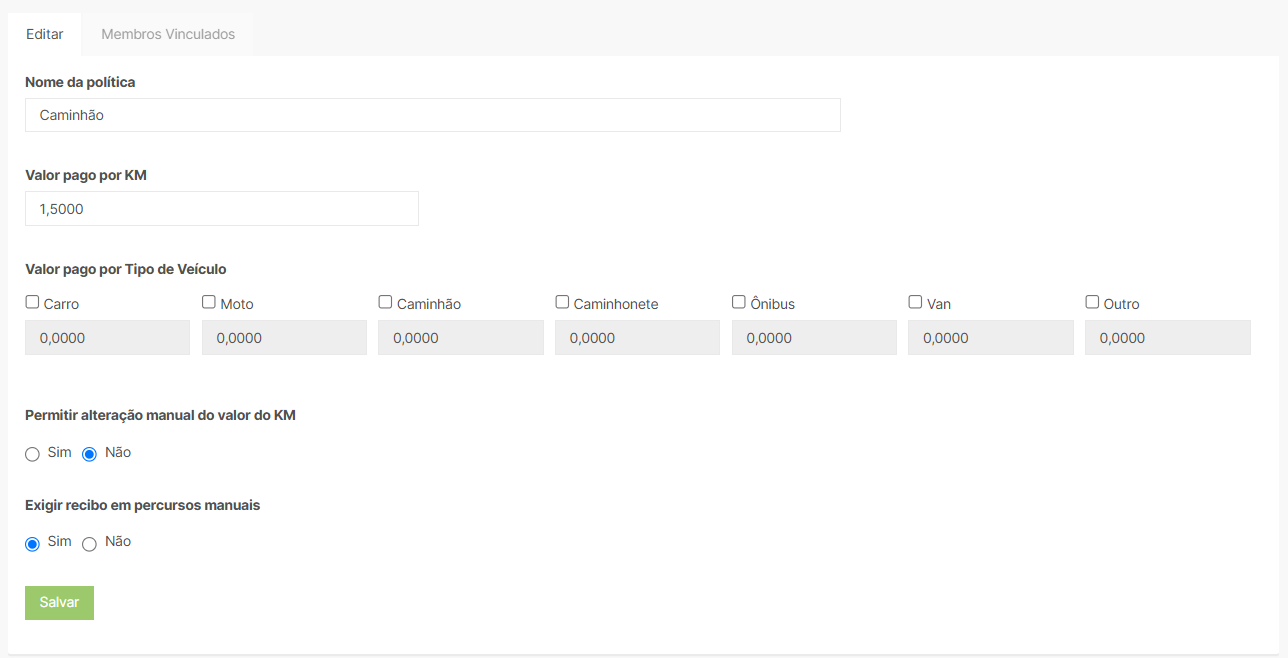Tick the Outro vehicle checkbox
This screenshot has width=1288, height=658.
pyautogui.click(x=1092, y=302)
